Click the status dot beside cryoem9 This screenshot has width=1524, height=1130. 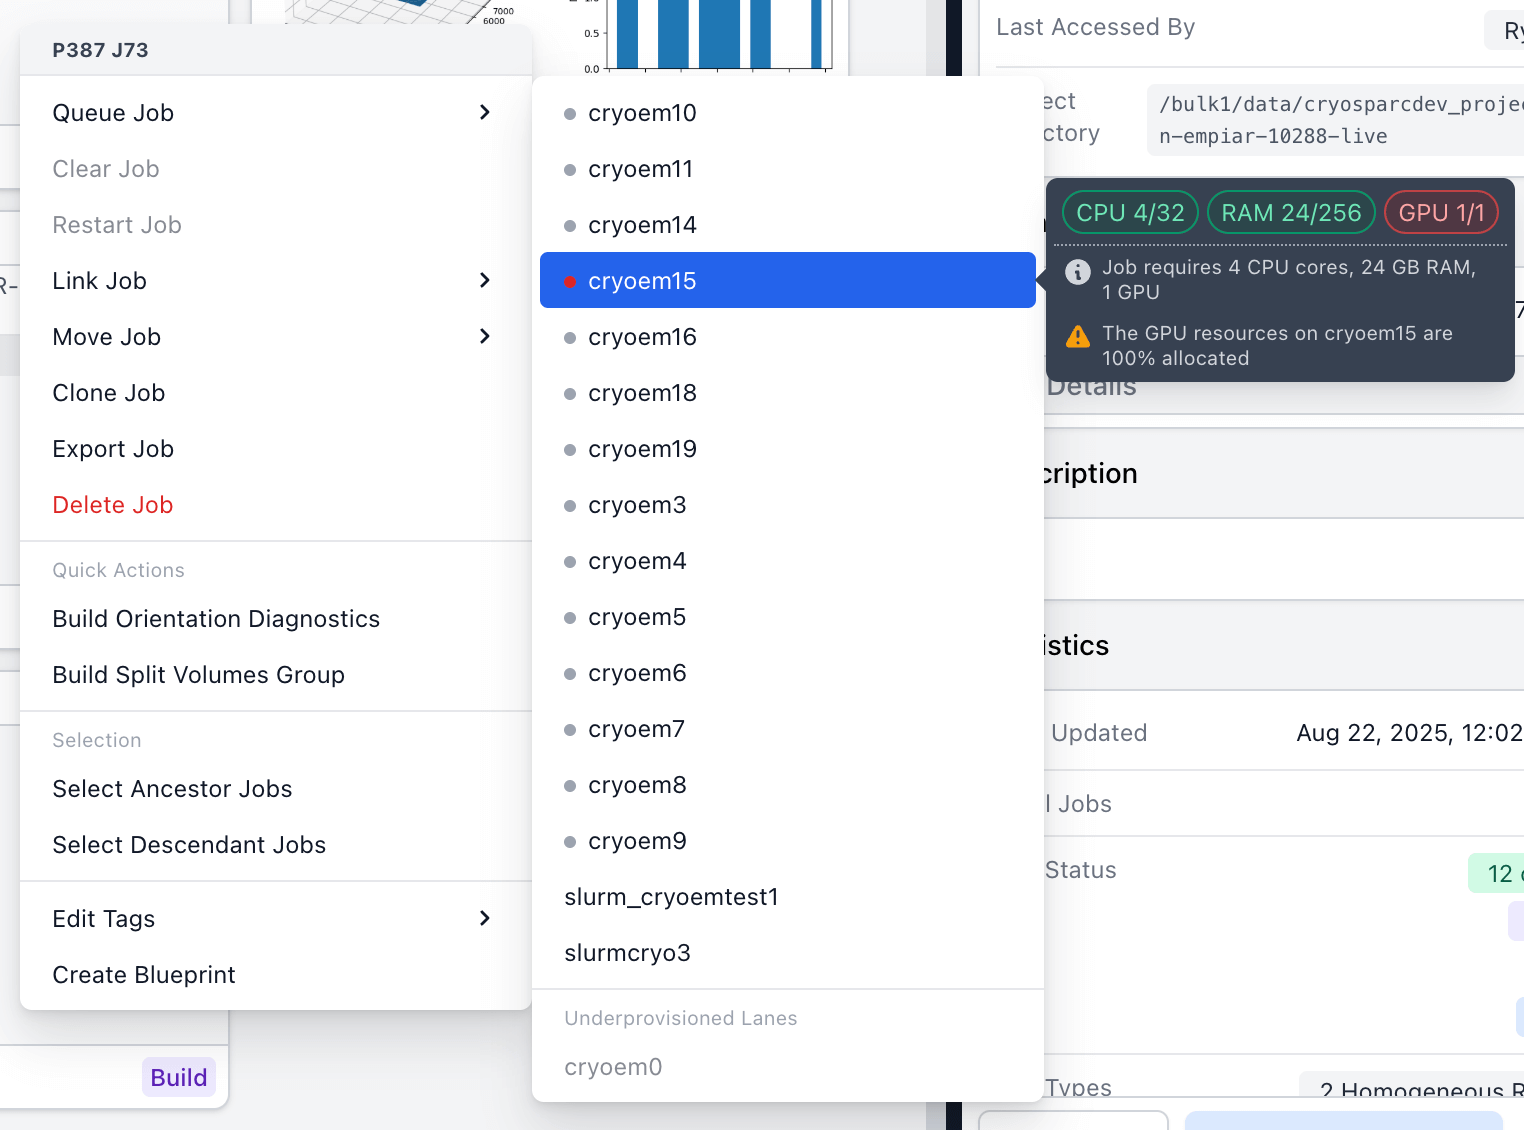coord(570,841)
